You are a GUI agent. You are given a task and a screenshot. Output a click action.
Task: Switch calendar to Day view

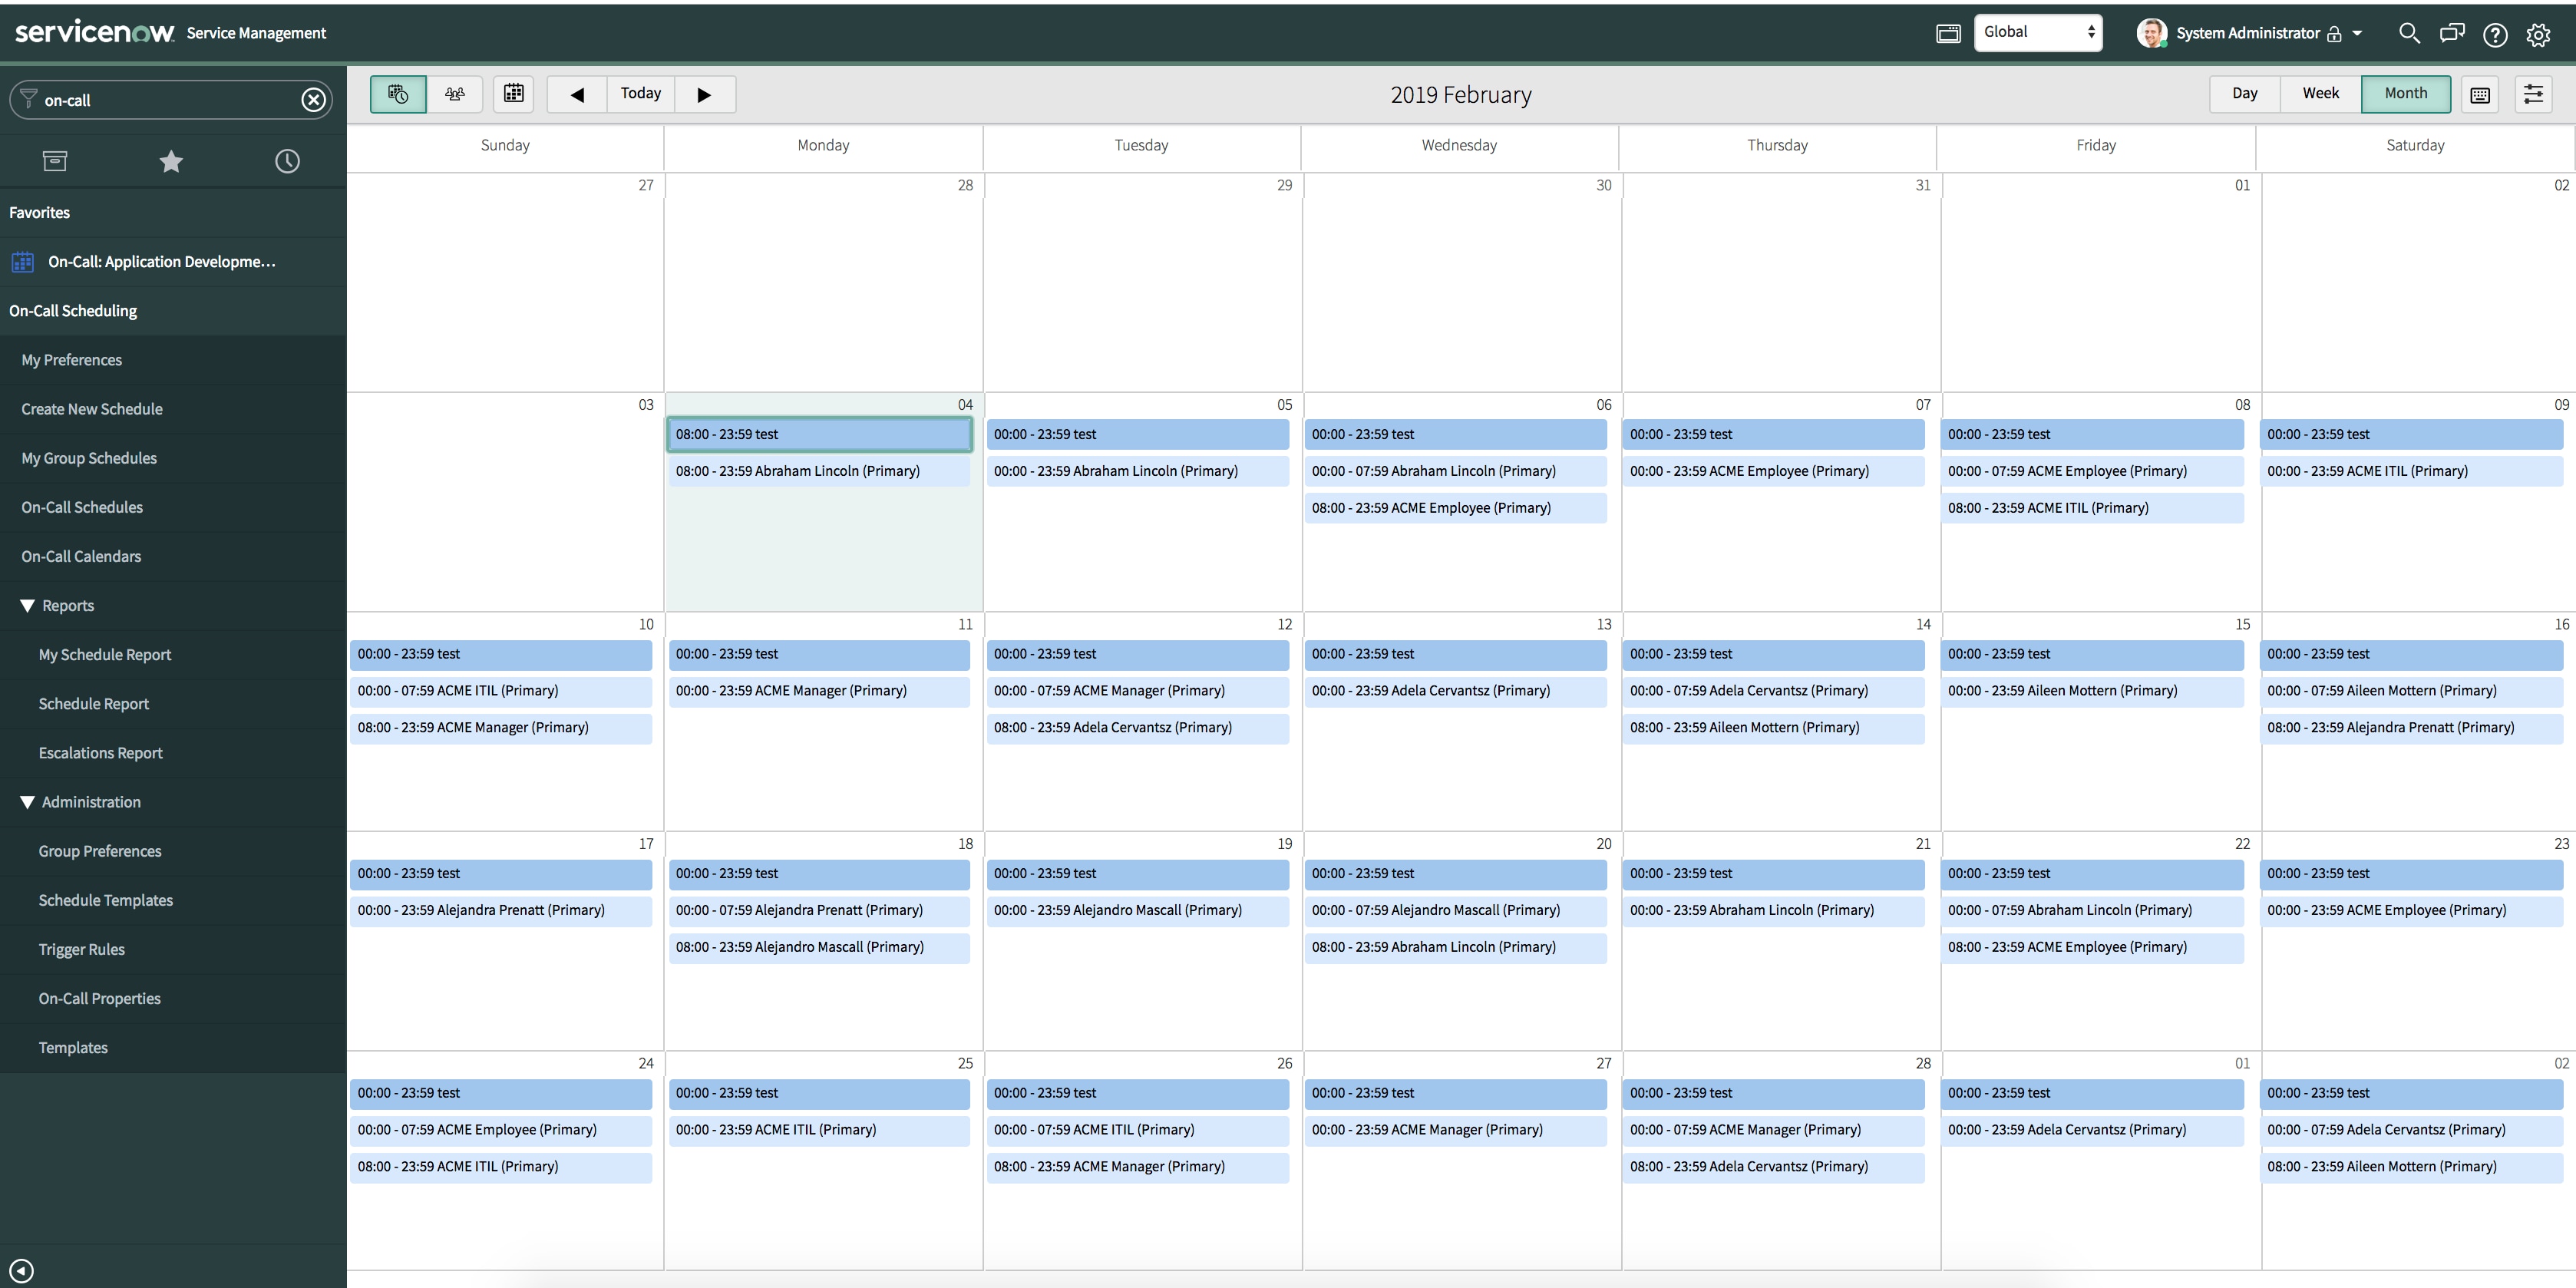click(2245, 94)
